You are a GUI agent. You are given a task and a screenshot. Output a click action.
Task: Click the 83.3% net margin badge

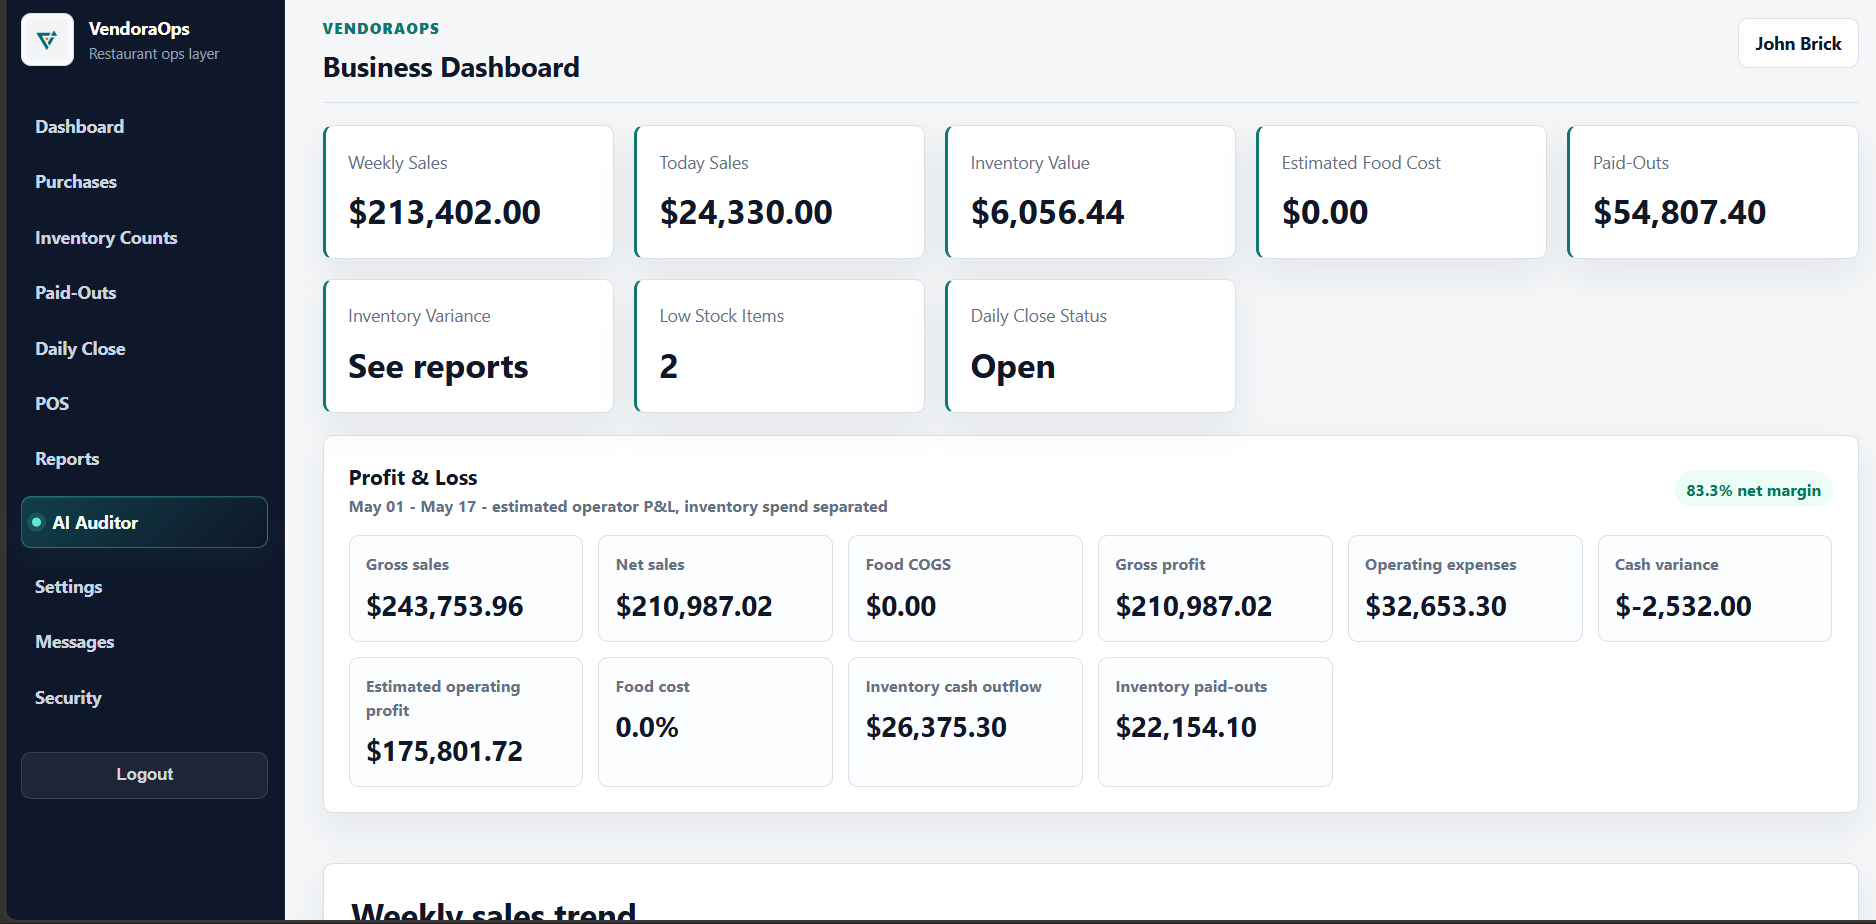(1753, 490)
